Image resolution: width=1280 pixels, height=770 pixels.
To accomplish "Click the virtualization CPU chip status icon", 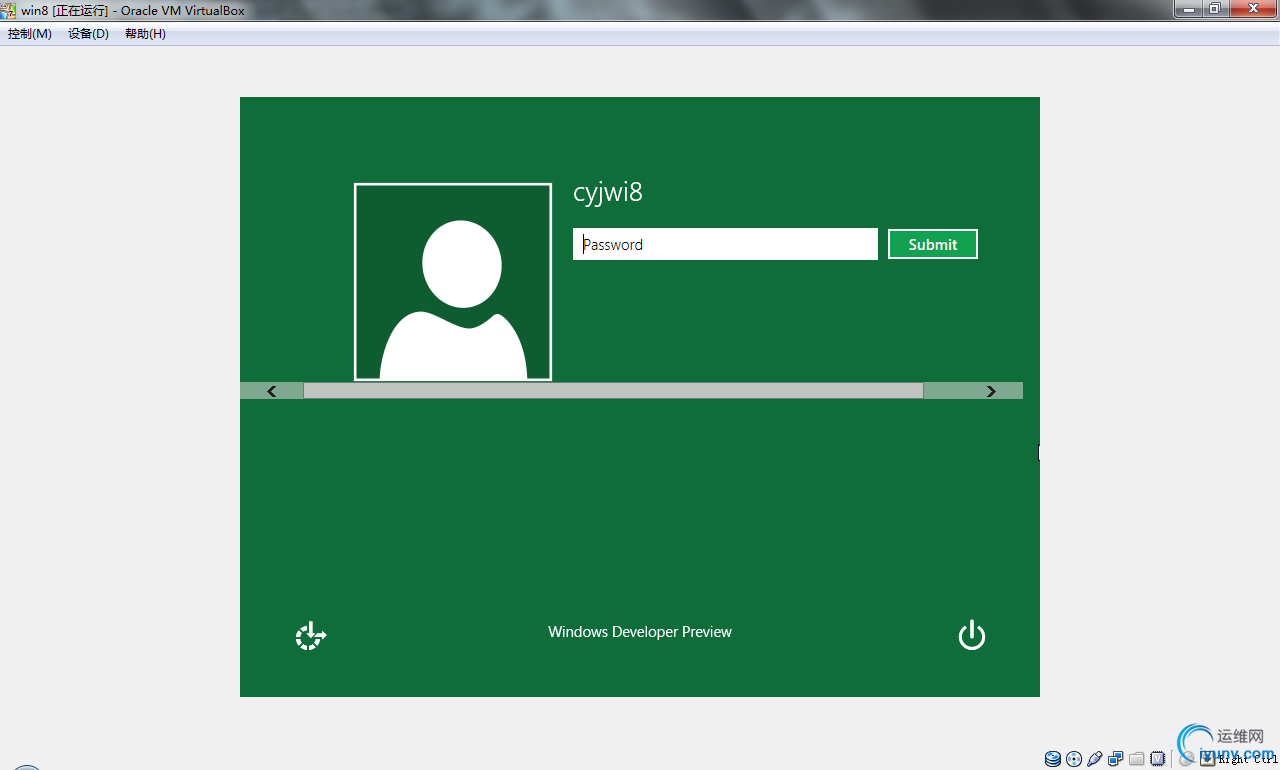I will tap(1158, 759).
